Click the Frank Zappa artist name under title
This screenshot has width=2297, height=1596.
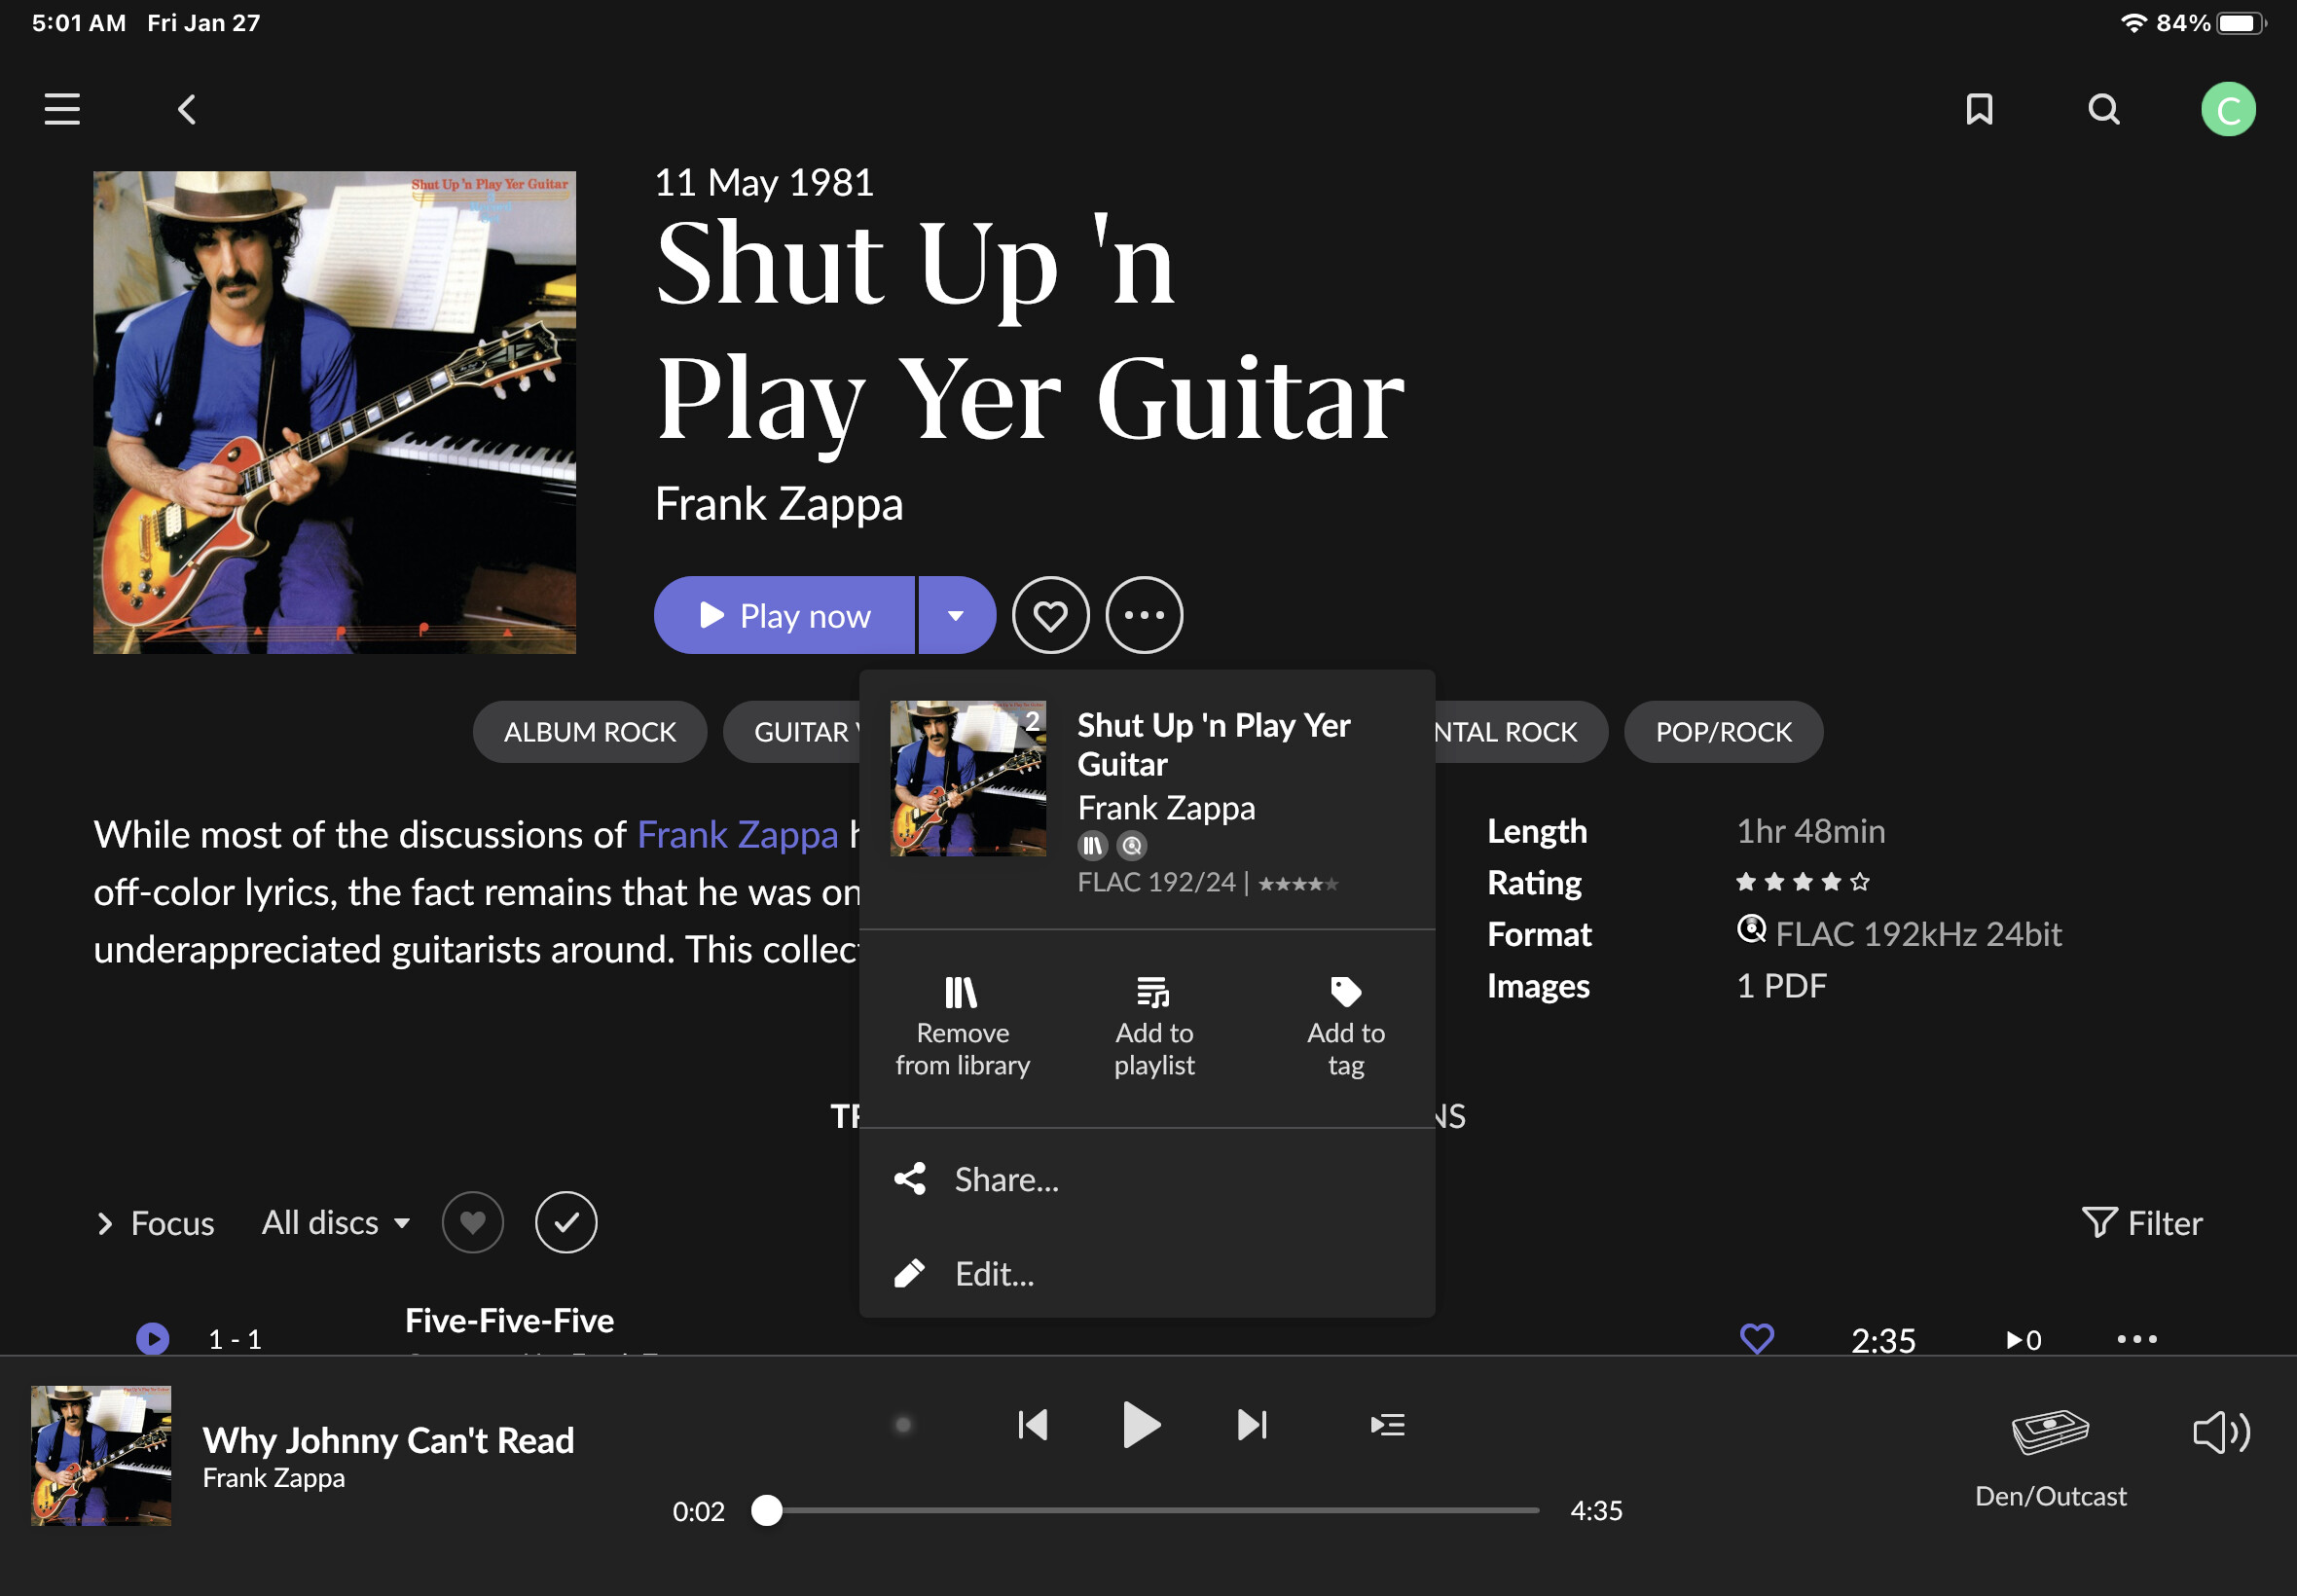coord(779,503)
